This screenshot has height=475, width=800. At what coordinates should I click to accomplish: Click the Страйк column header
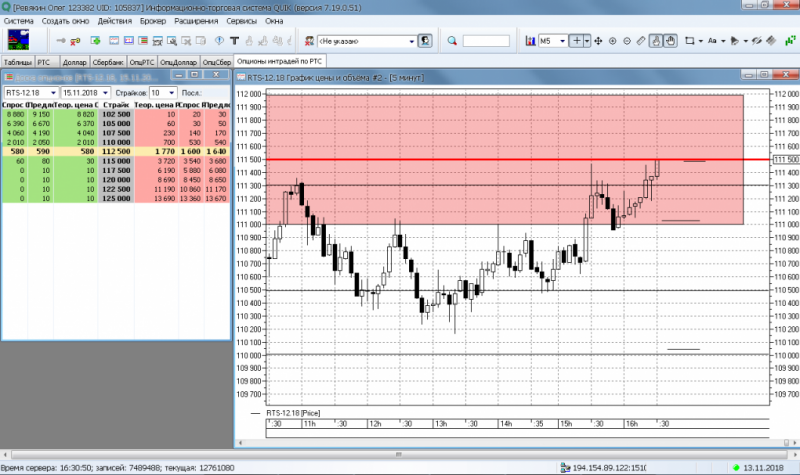coord(116,105)
